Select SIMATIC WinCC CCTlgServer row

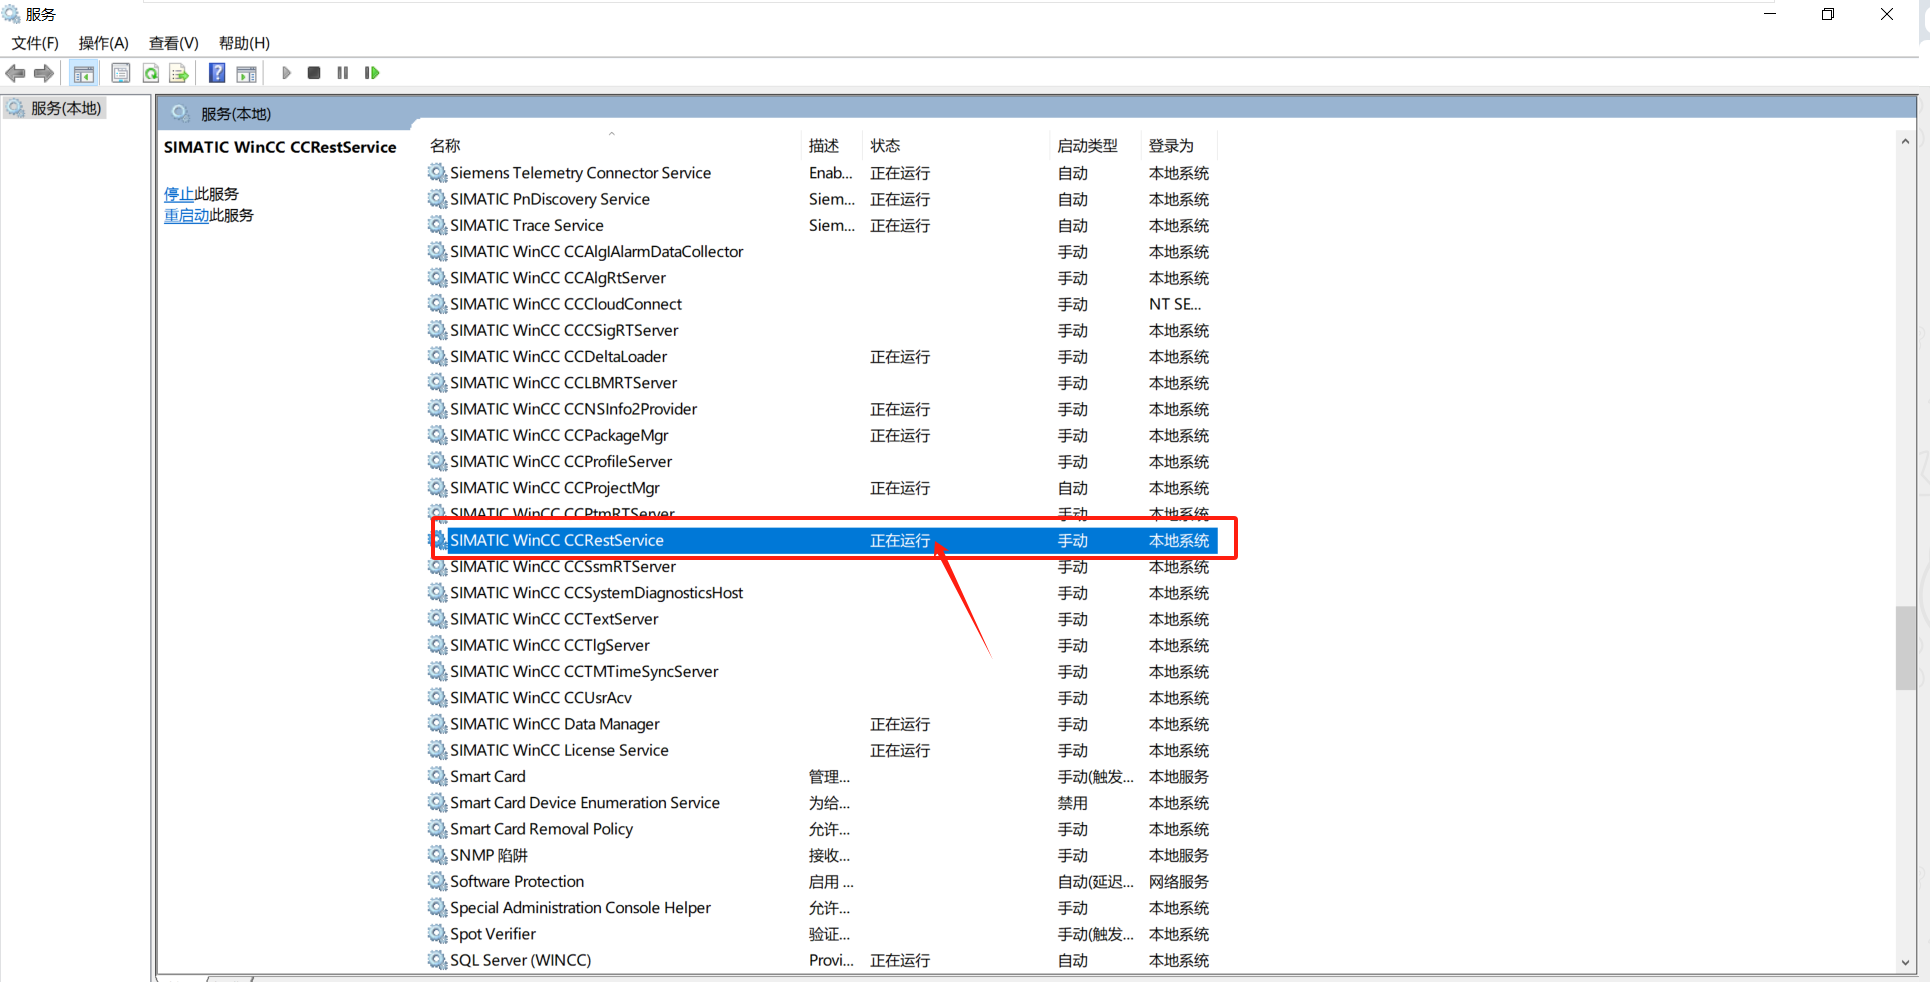821,646
